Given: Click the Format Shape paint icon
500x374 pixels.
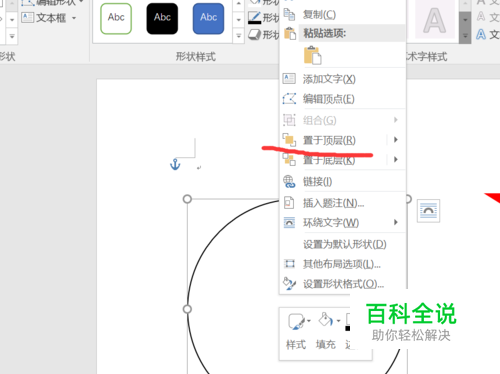Looking at the screenshot, I should [289, 284].
